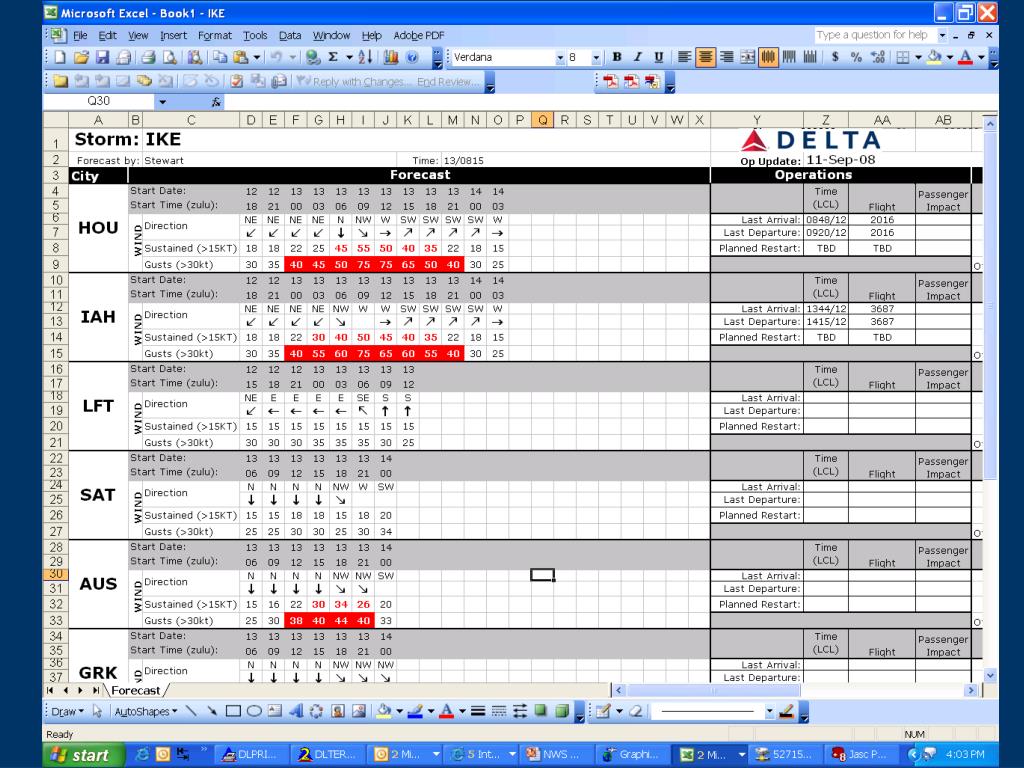The width and height of the screenshot is (1024, 768).
Task: Apply the Currency style dollar icon
Action: [x=835, y=57]
